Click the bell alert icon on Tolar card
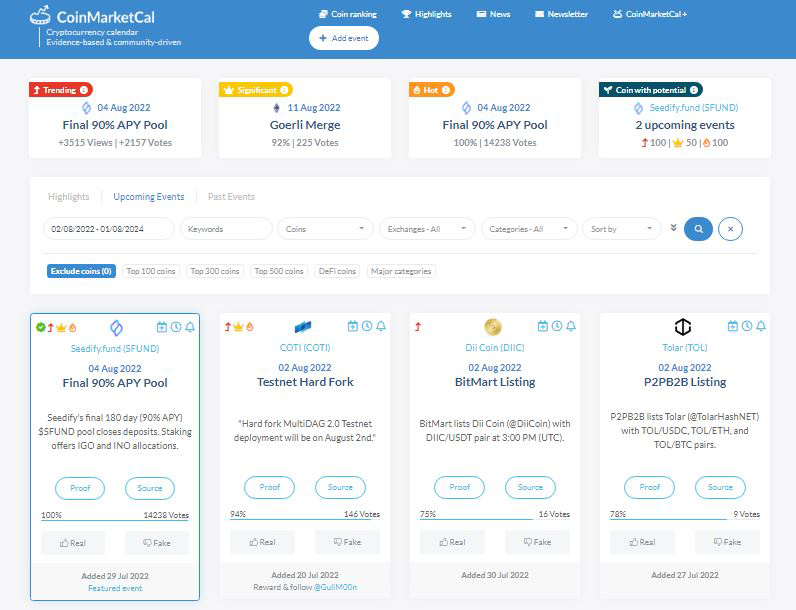This screenshot has width=796, height=610. (x=760, y=326)
